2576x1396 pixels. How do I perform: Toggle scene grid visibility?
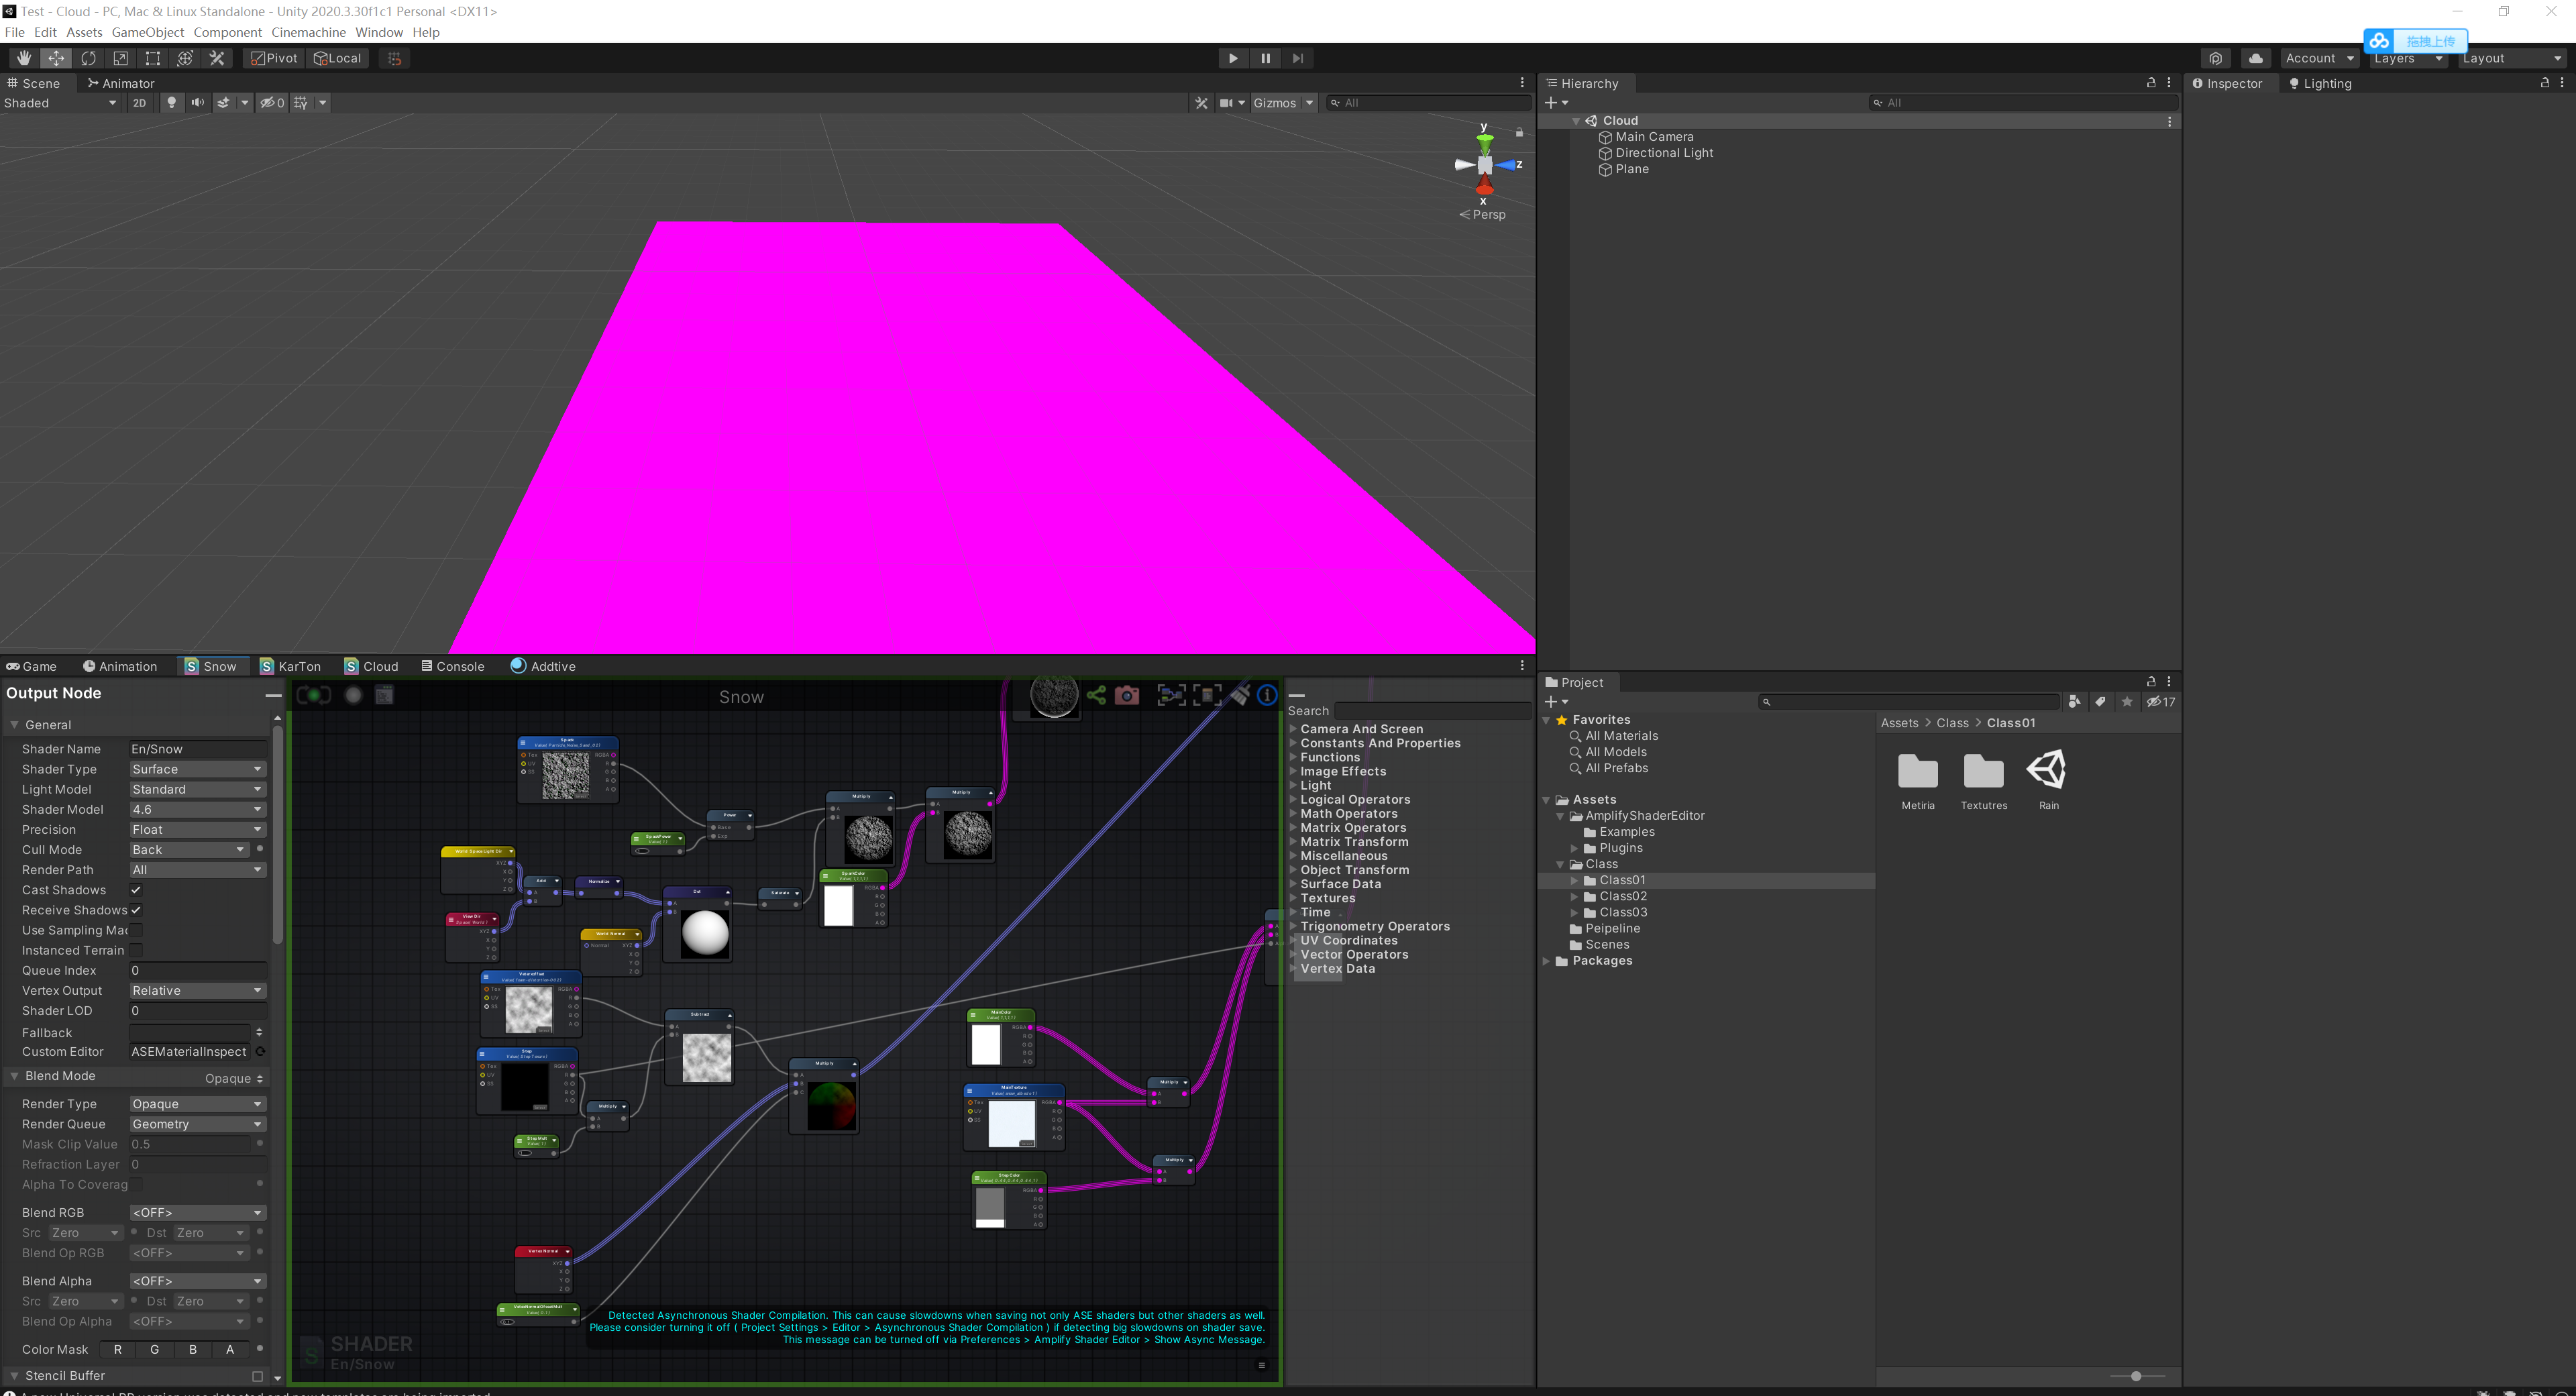(x=300, y=103)
